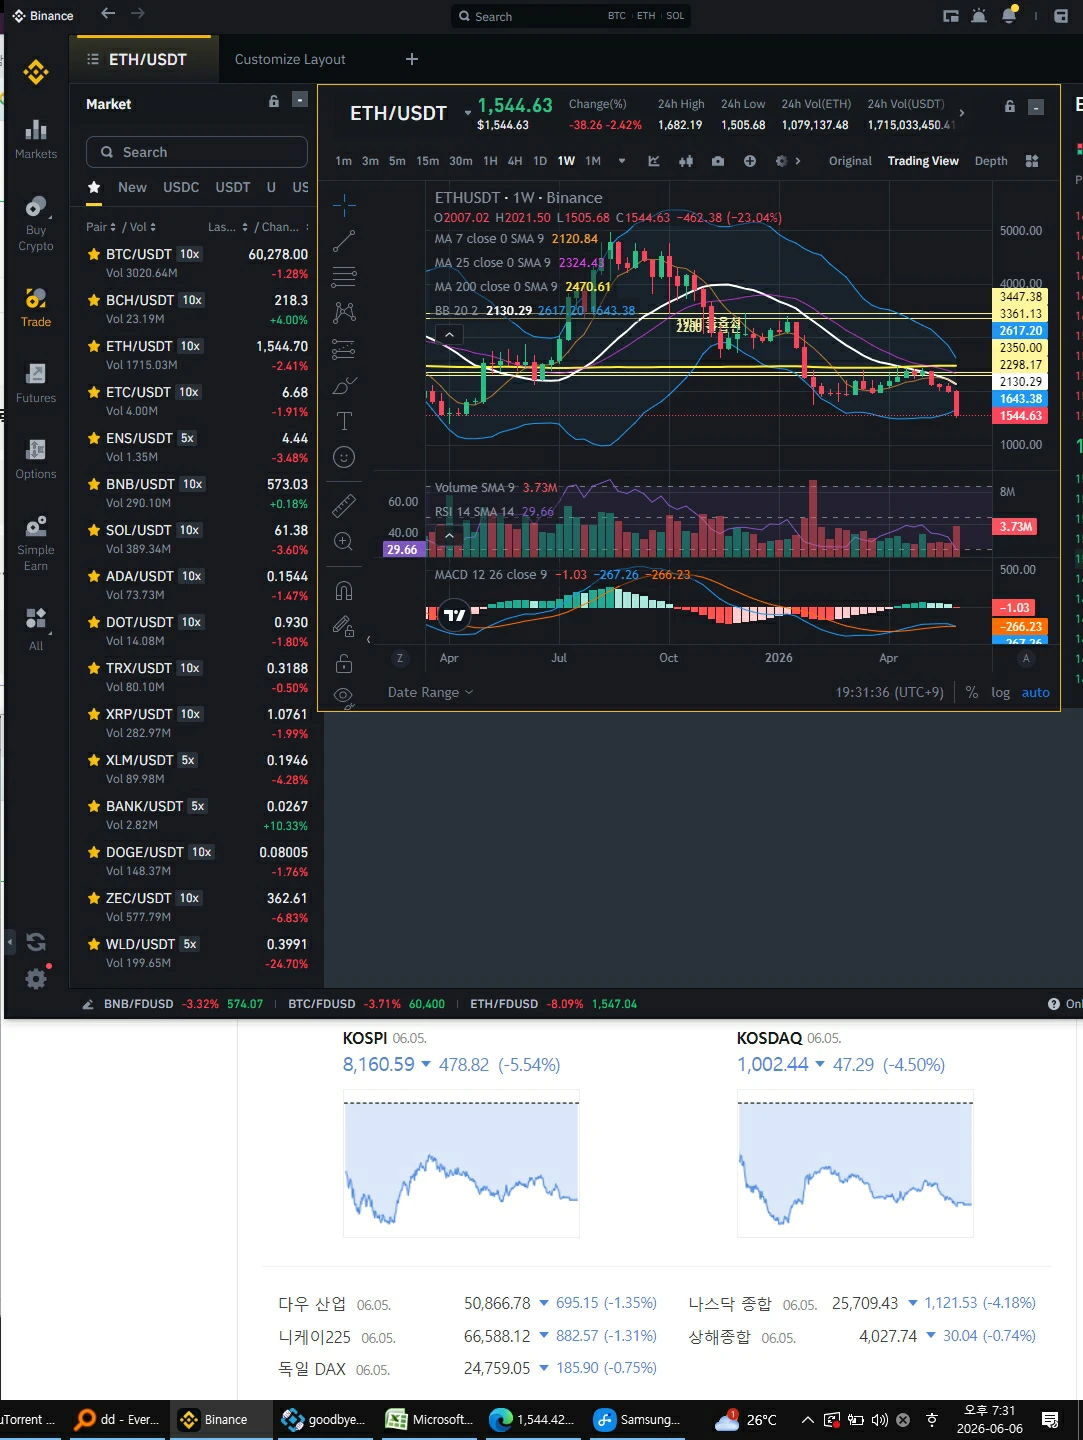1083x1440 pixels.
Task: Open the ruler measure tool
Action: coord(344,504)
